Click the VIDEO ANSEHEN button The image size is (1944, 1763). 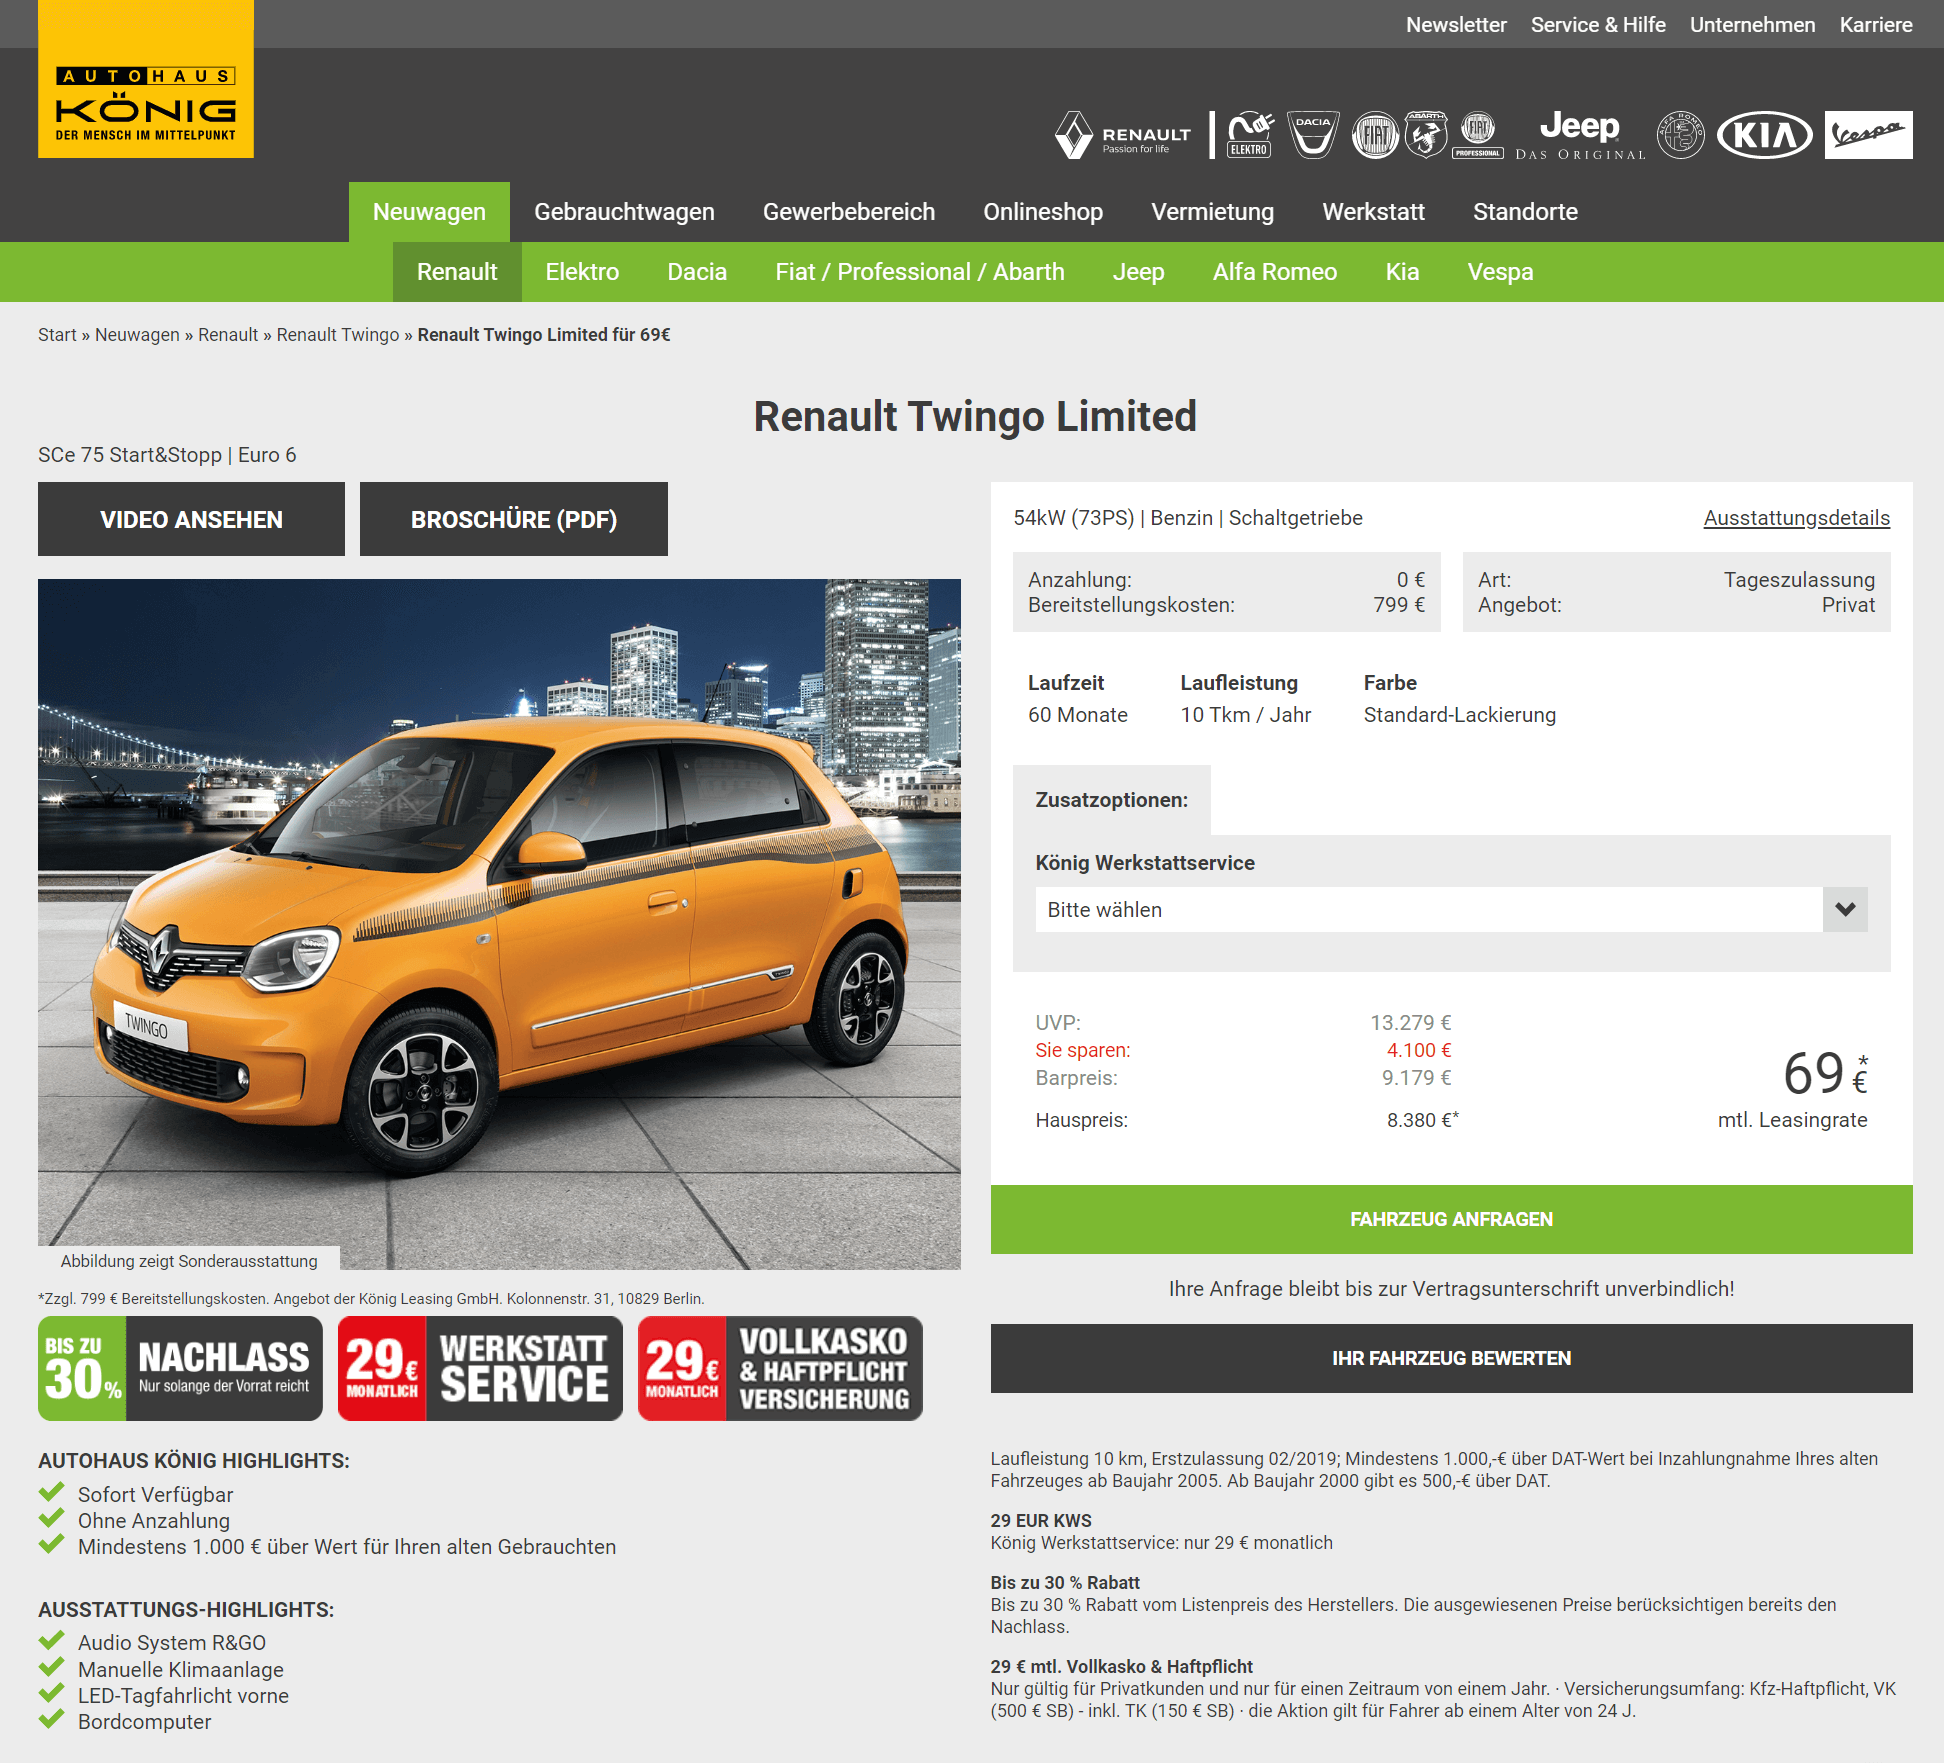191,519
